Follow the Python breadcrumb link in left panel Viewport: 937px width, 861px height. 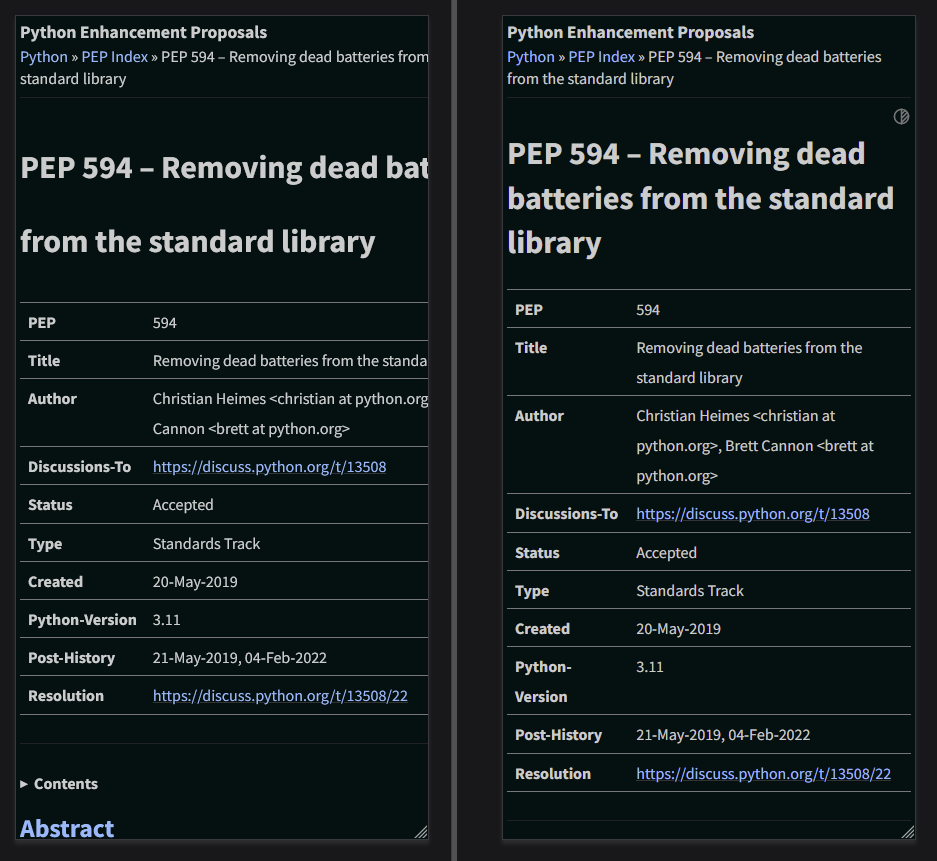point(43,57)
